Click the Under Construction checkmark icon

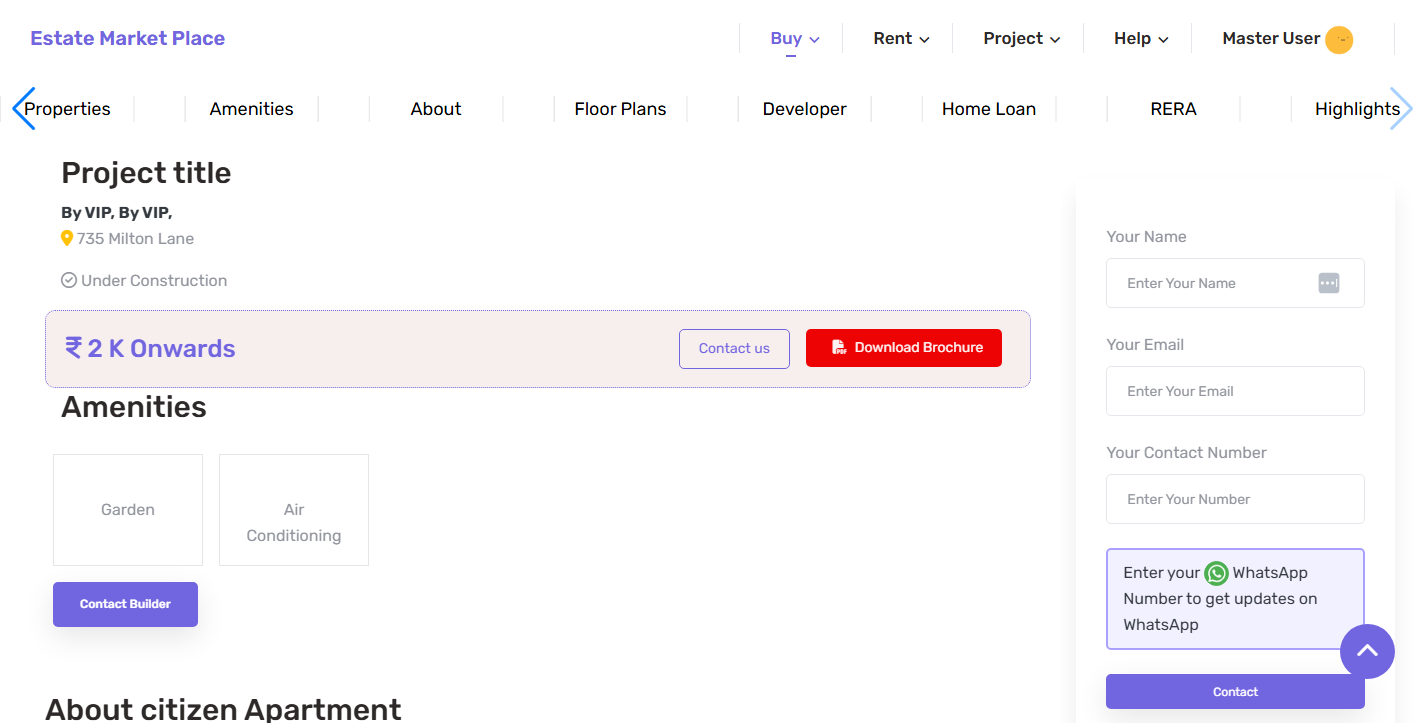[69, 280]
